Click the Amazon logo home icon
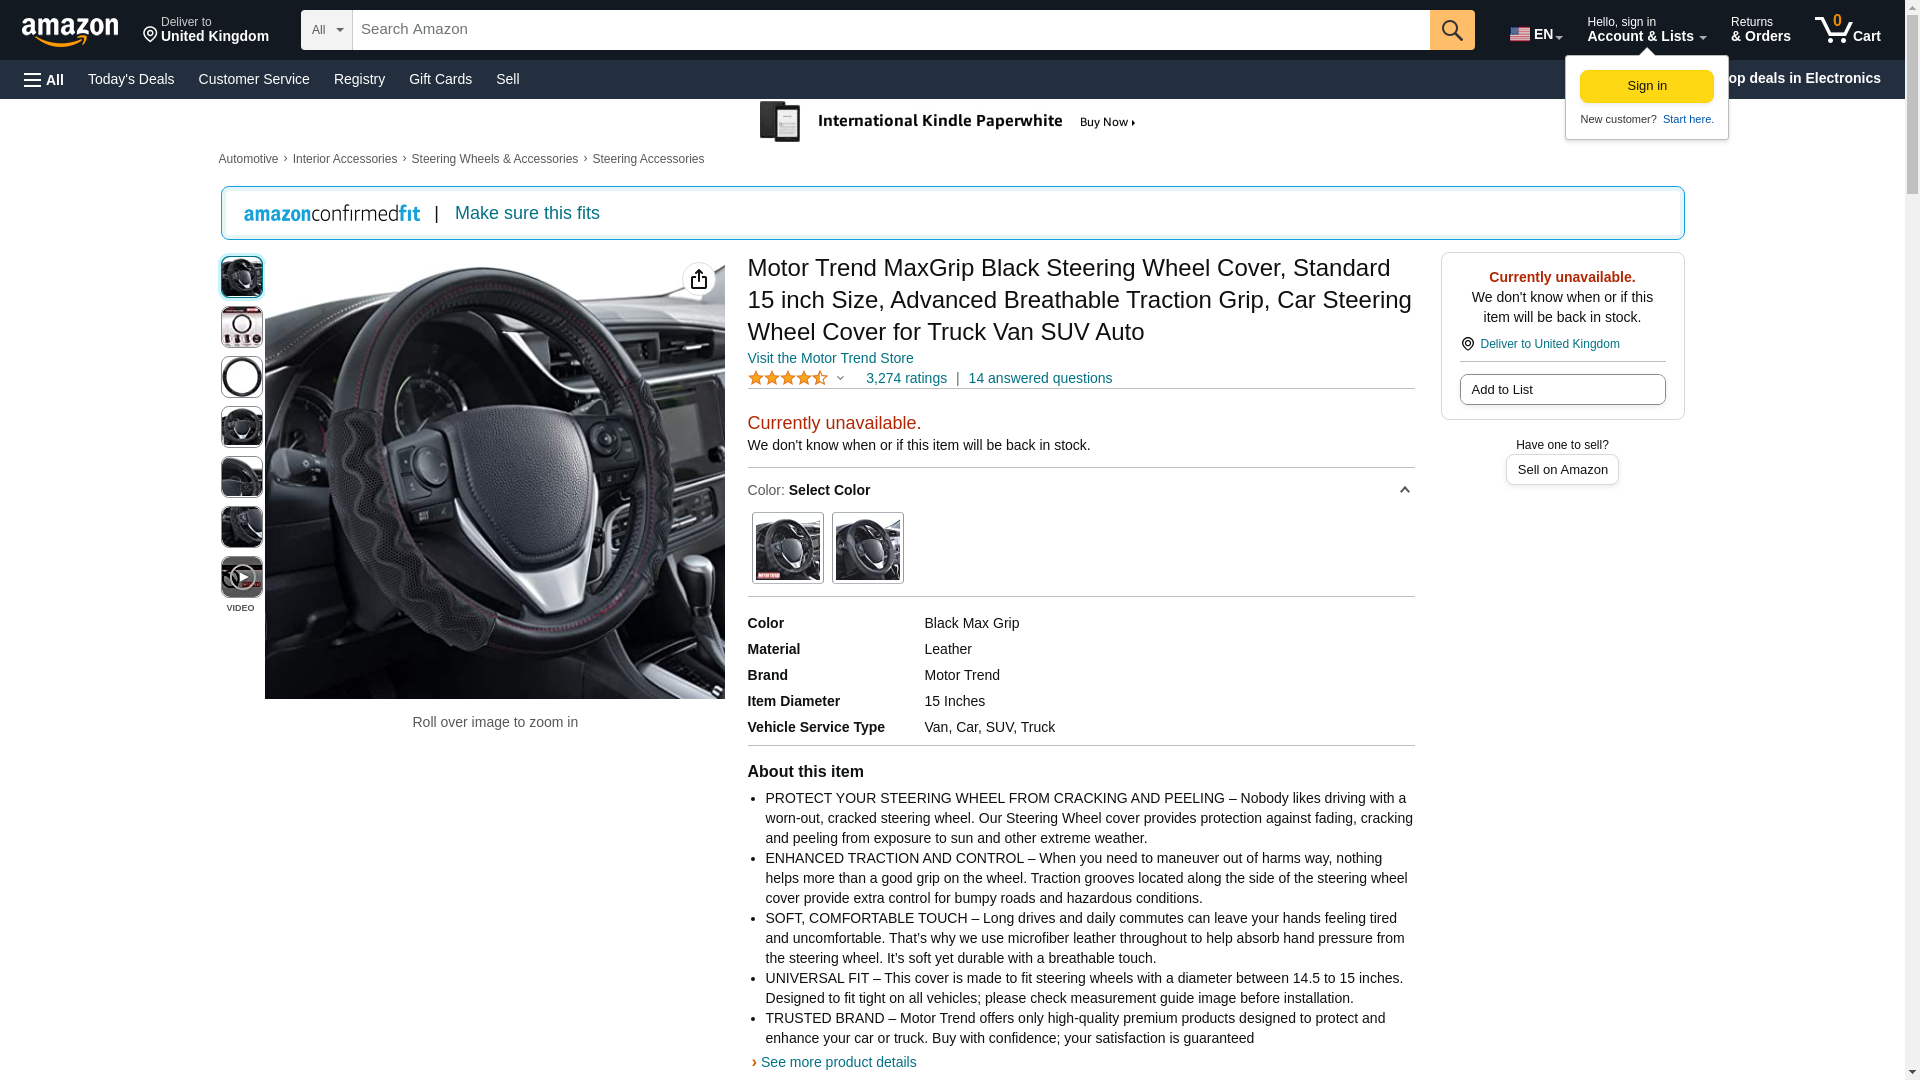Image resolution: width=1920 pixels, height=1080 pixels. click(70, 31)
